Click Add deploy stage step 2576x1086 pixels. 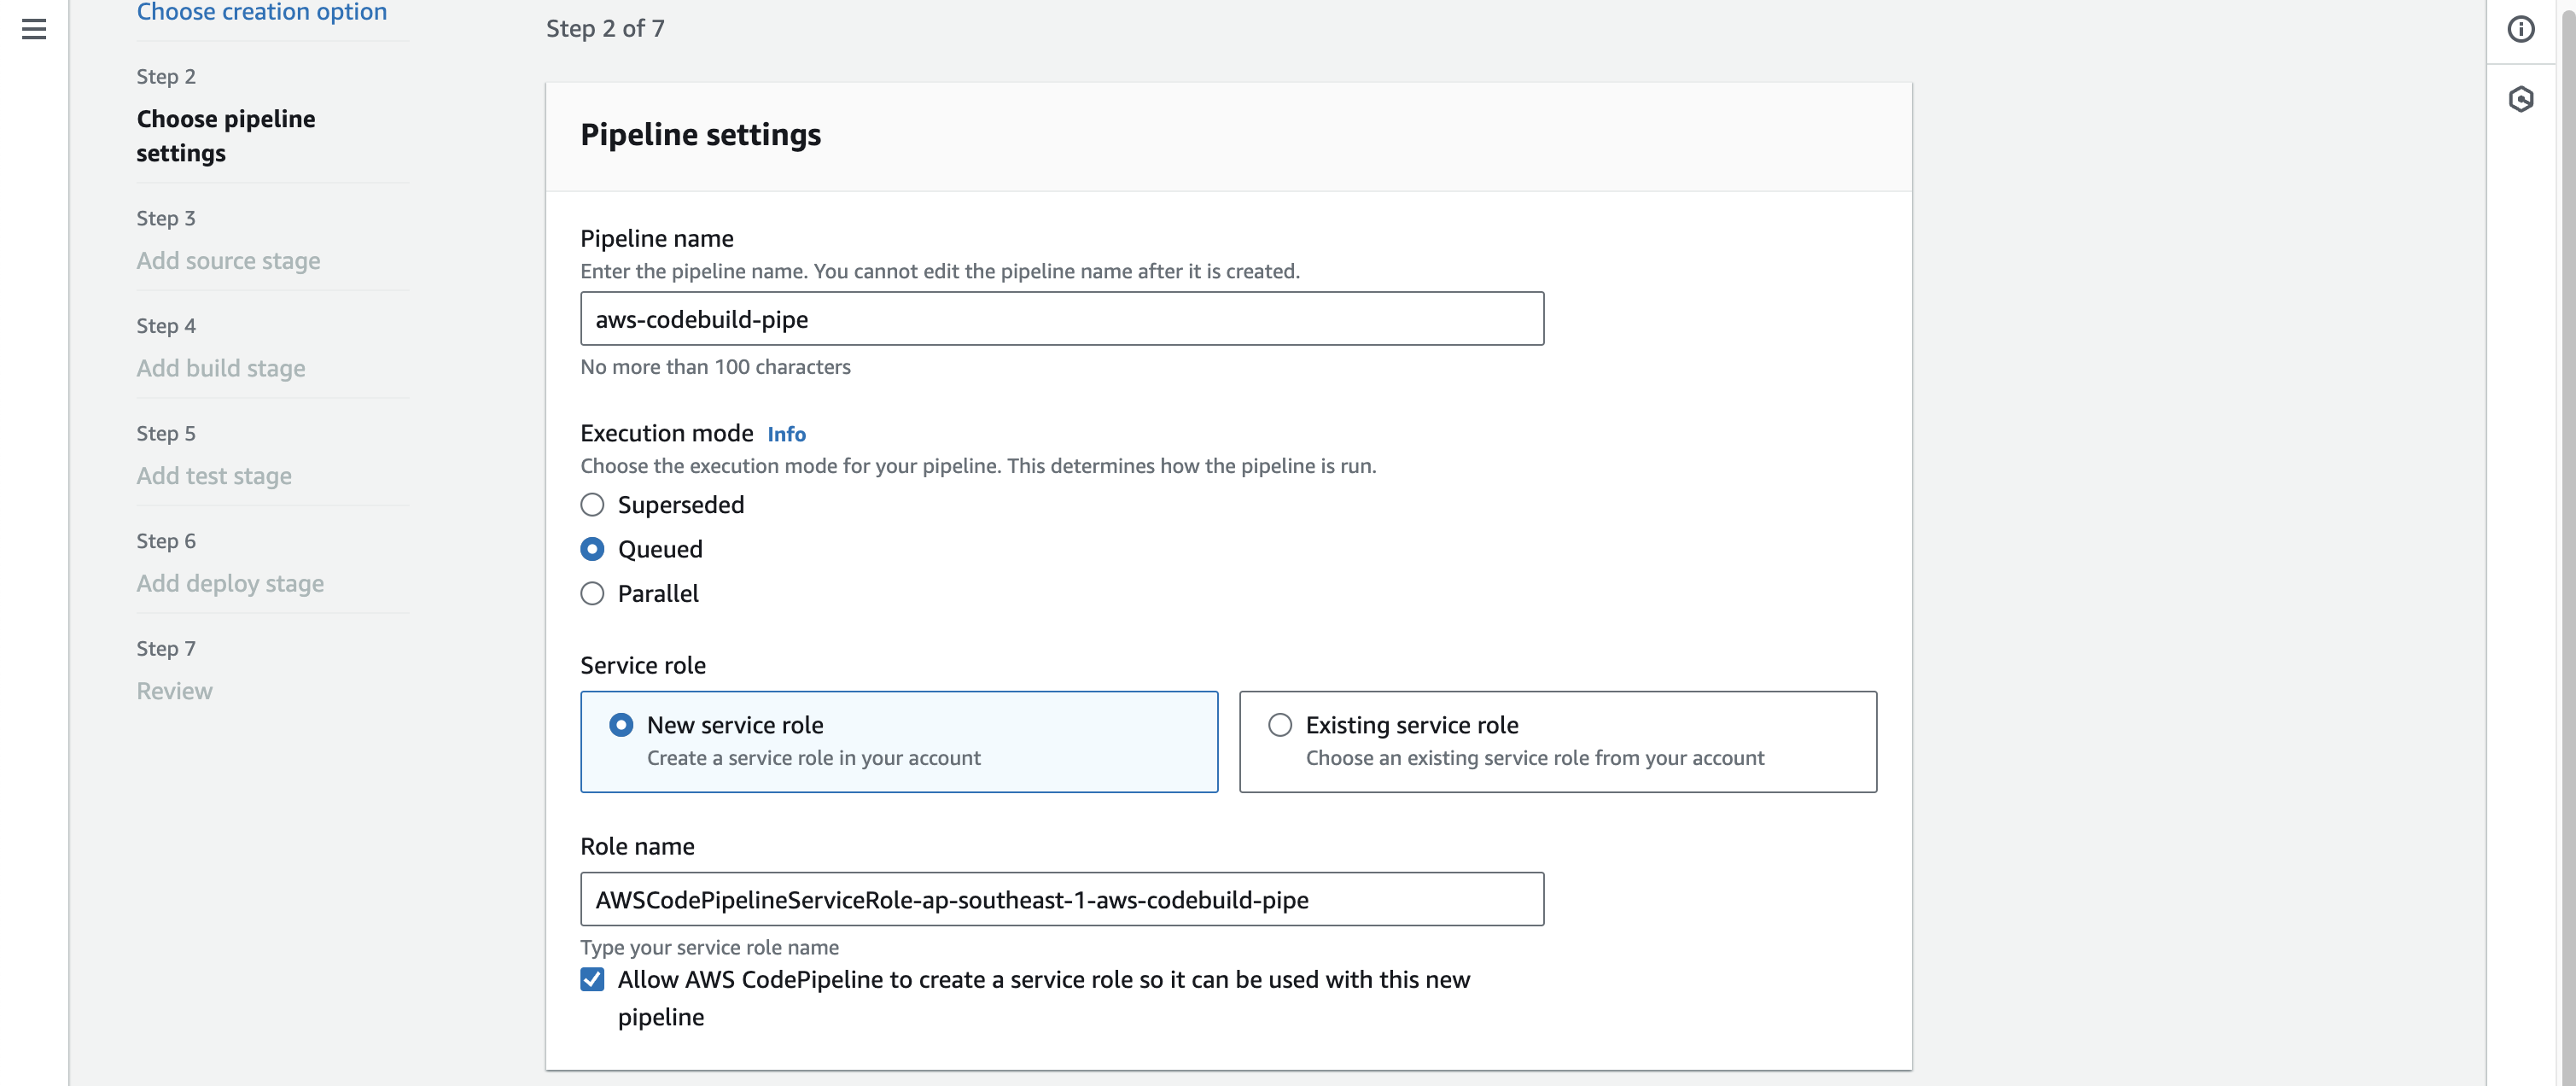[230, 583]
